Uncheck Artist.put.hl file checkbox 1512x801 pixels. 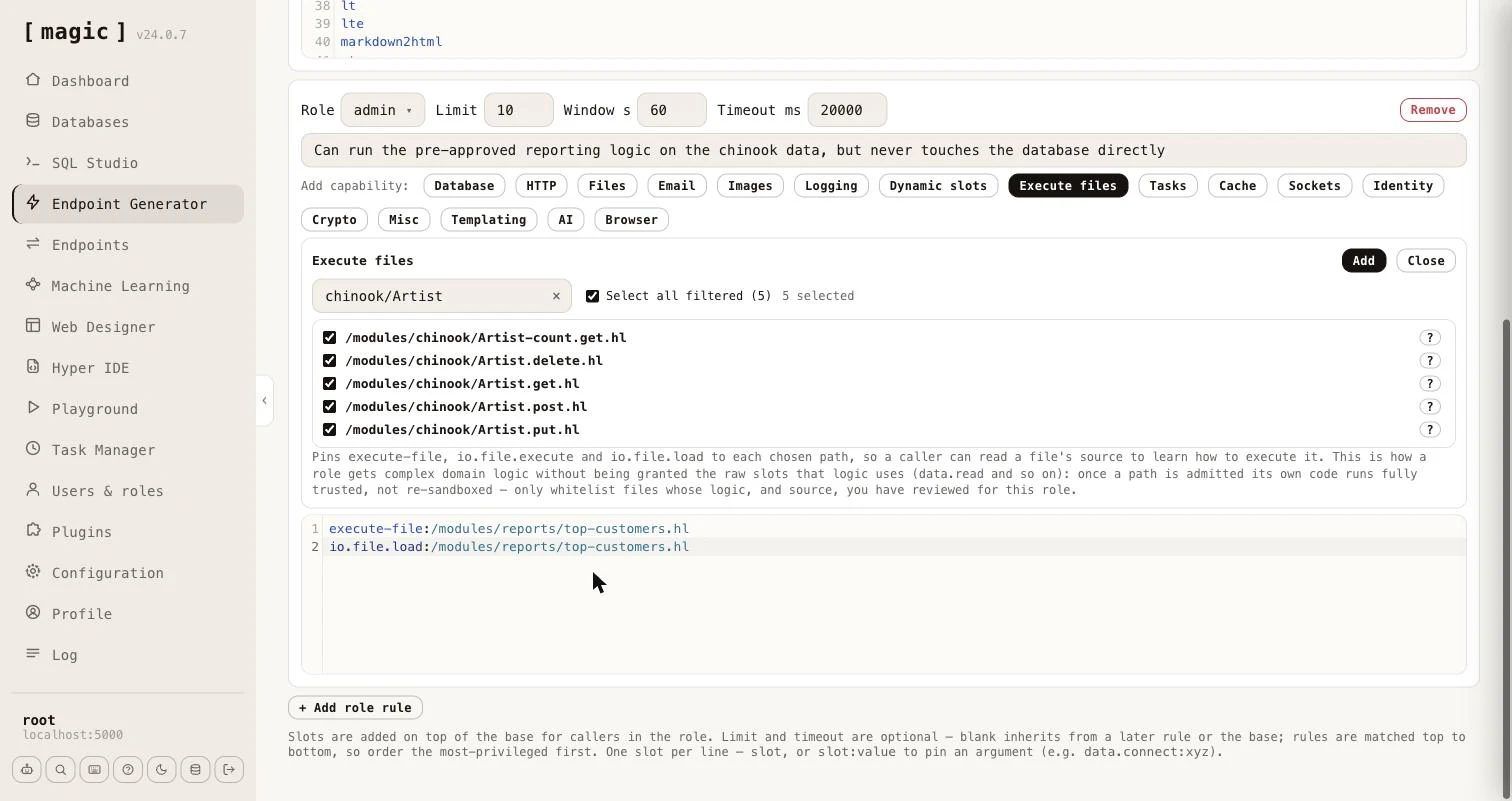pos(329,430)
